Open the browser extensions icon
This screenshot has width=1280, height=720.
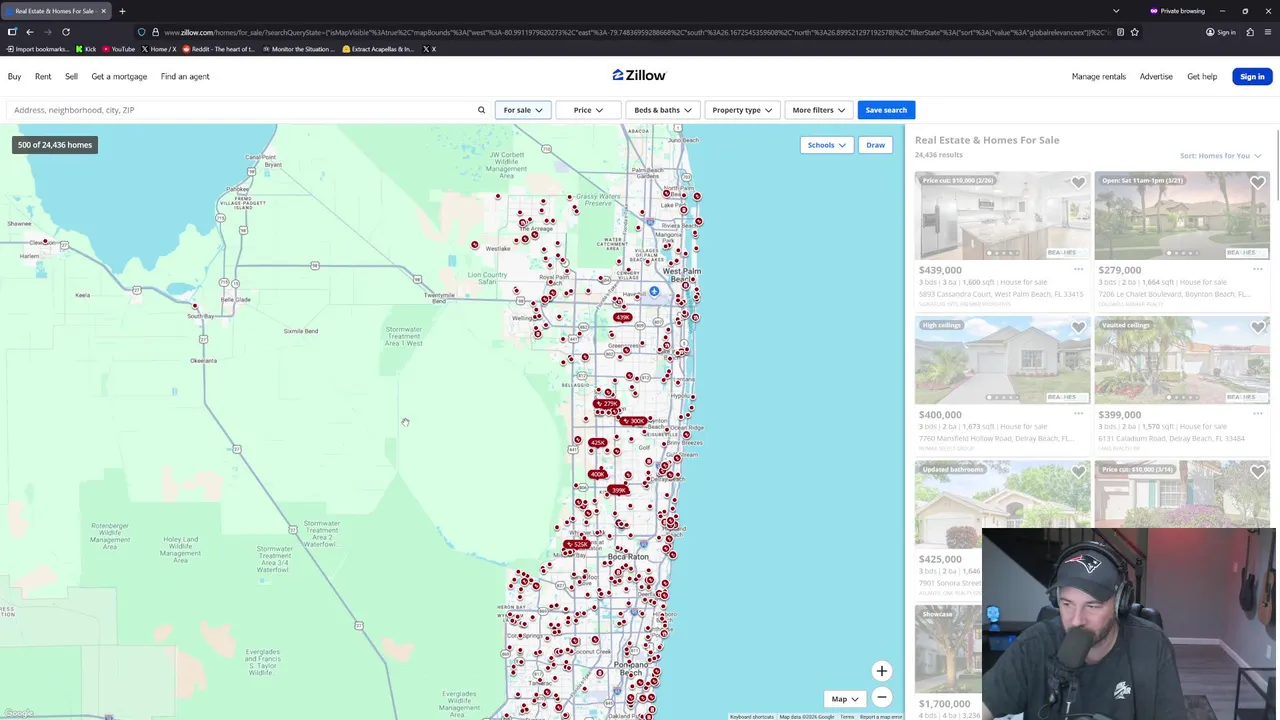[1249, 32]
